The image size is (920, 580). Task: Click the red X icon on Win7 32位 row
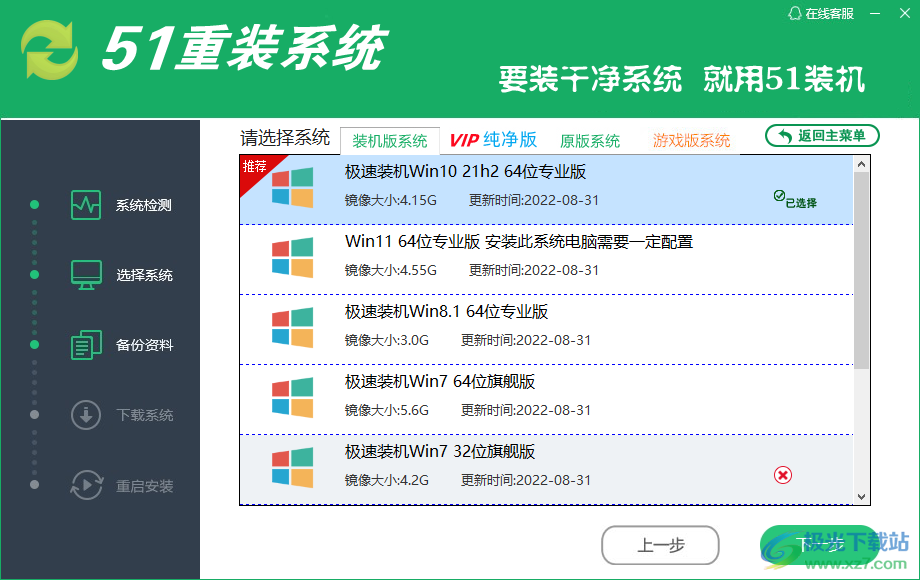click(x=783, y=475)
